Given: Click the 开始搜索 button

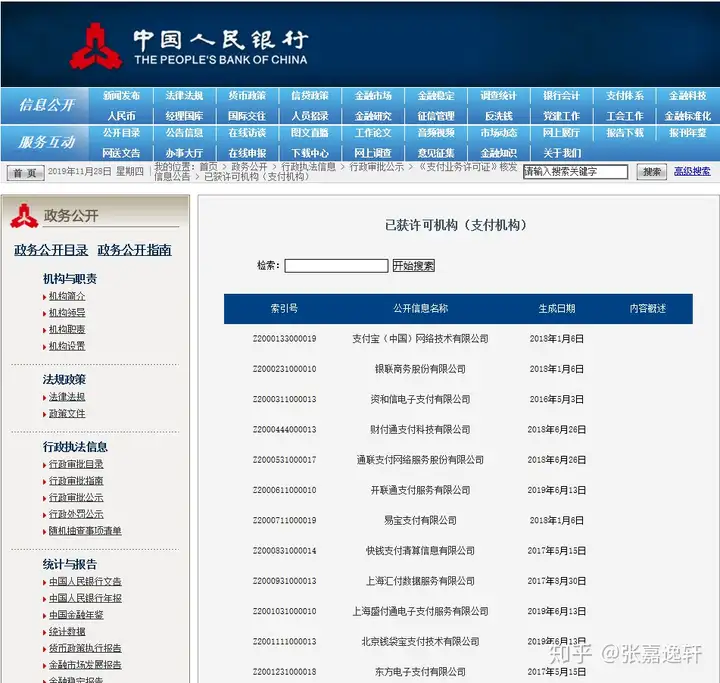Looking at the screenshot, I should pyautogui.click(x=413, y=265).
